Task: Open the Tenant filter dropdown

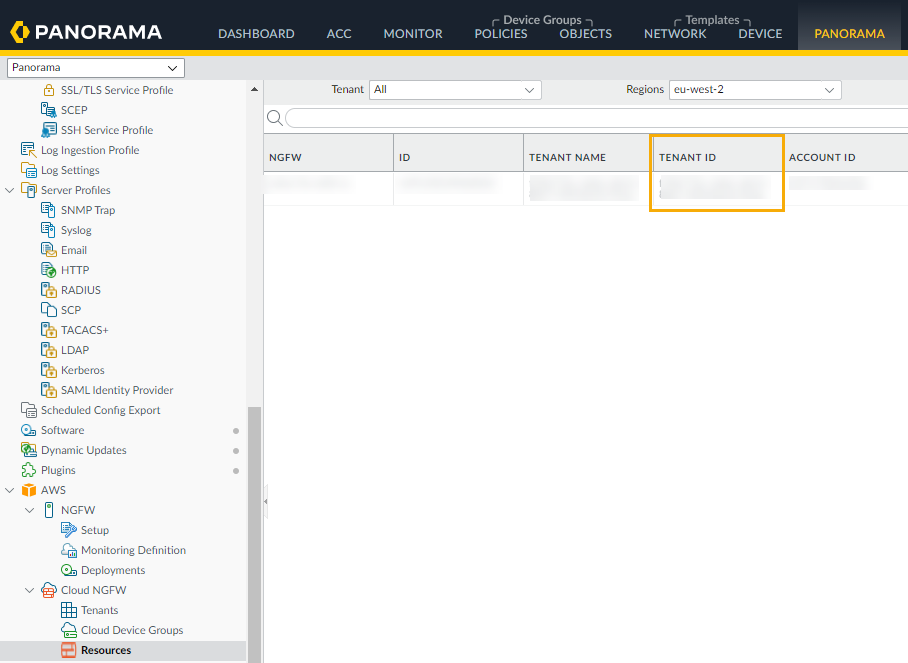Action: 455,90
